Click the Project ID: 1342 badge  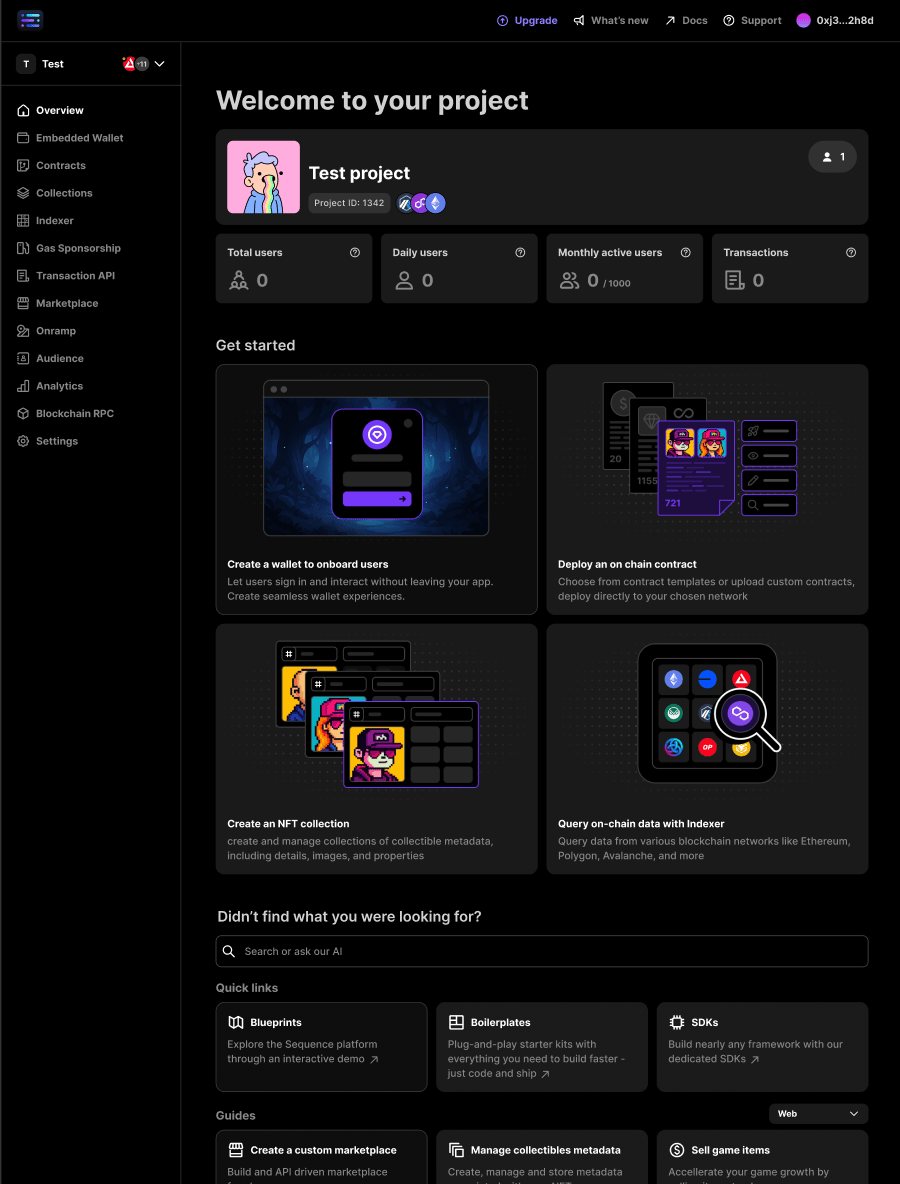[x=350, y=202]
